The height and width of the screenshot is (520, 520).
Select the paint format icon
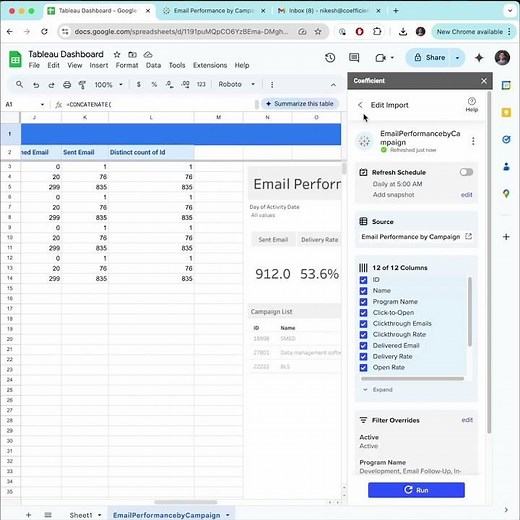(x=82, y=85)
